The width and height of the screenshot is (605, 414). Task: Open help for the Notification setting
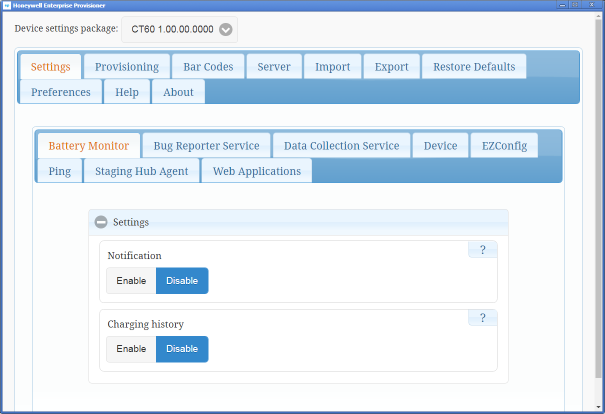(x=482, y=250)
